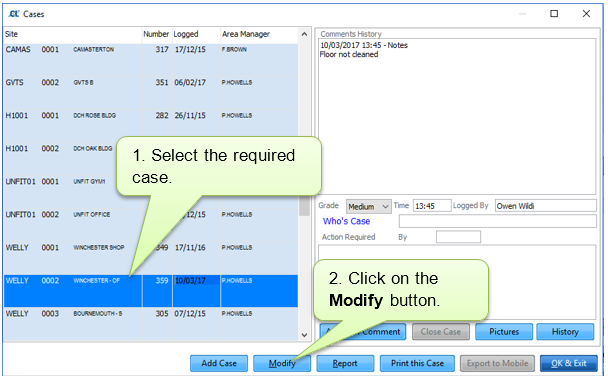Click Logged By field Owen Wildi
The image size is (608, 380).
(546, 206)
